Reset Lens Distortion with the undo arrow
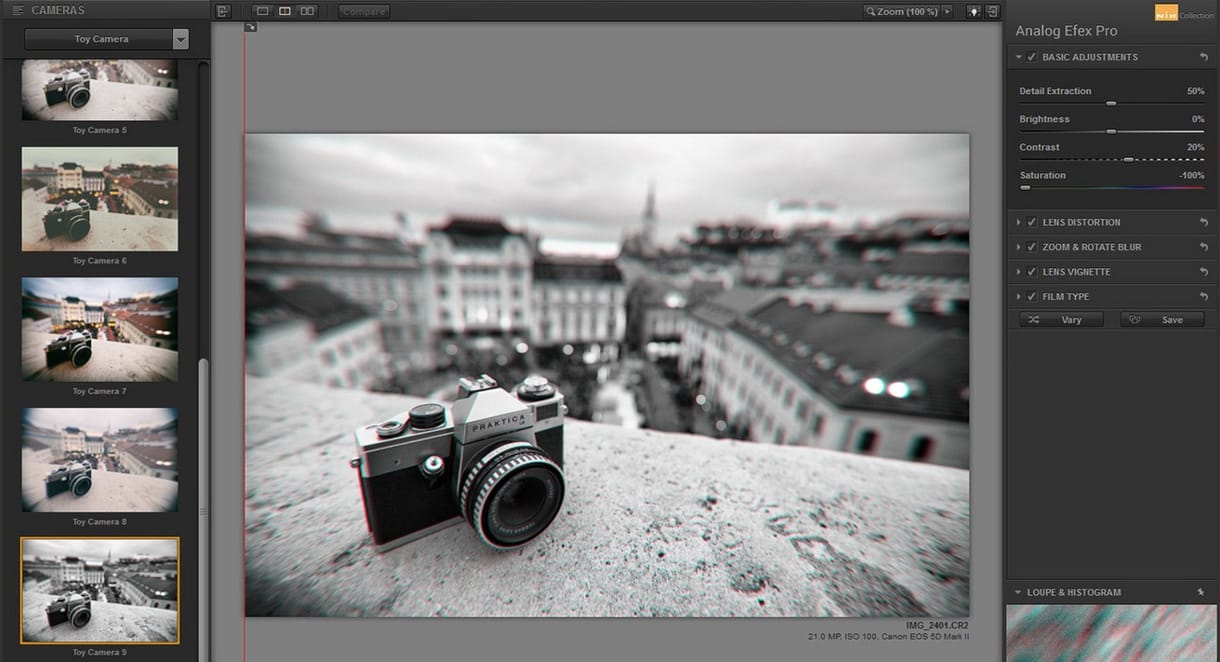Viewport: 1220px width, 662px height. click(1204, 222)
